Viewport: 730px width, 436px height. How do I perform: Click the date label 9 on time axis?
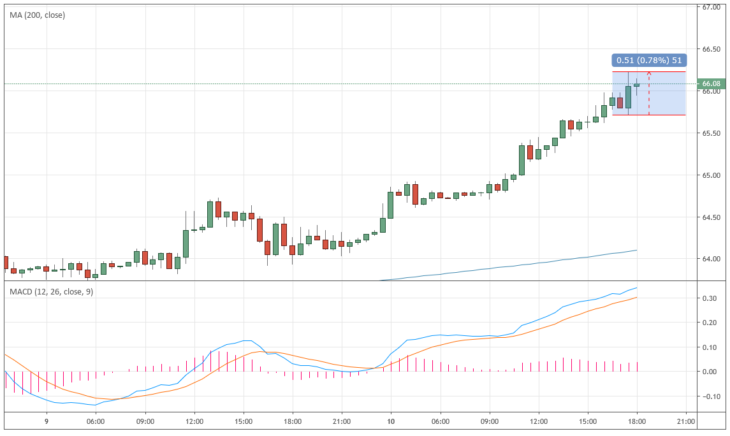tap(46, 422)
